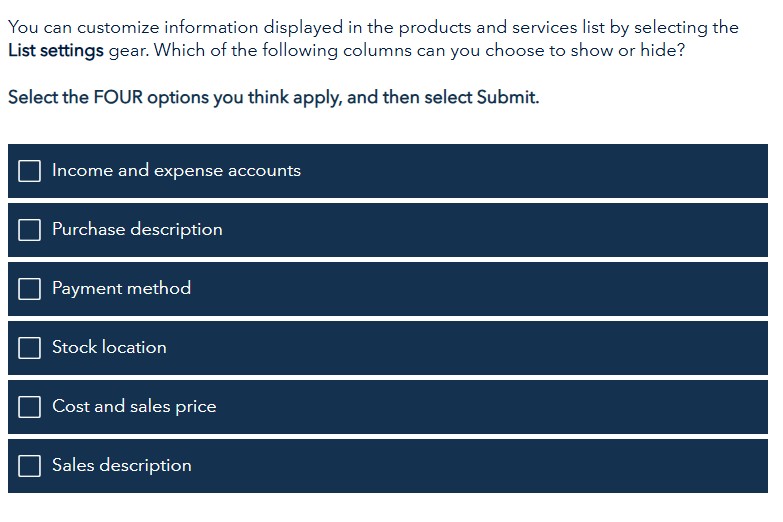The image size is (783, 522).
Task: Click the 'Sales description' label text
Action: [x=122, y=466]
